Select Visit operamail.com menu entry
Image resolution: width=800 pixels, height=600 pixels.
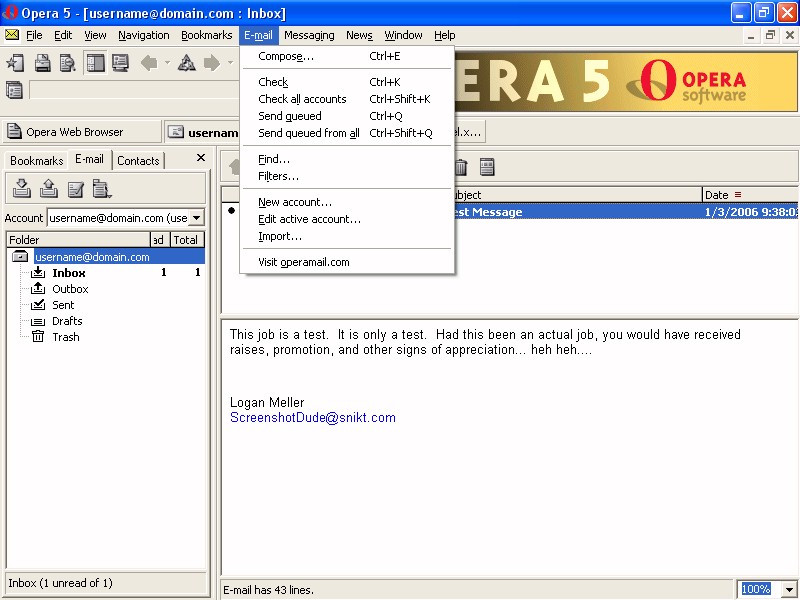coord(347,262)
